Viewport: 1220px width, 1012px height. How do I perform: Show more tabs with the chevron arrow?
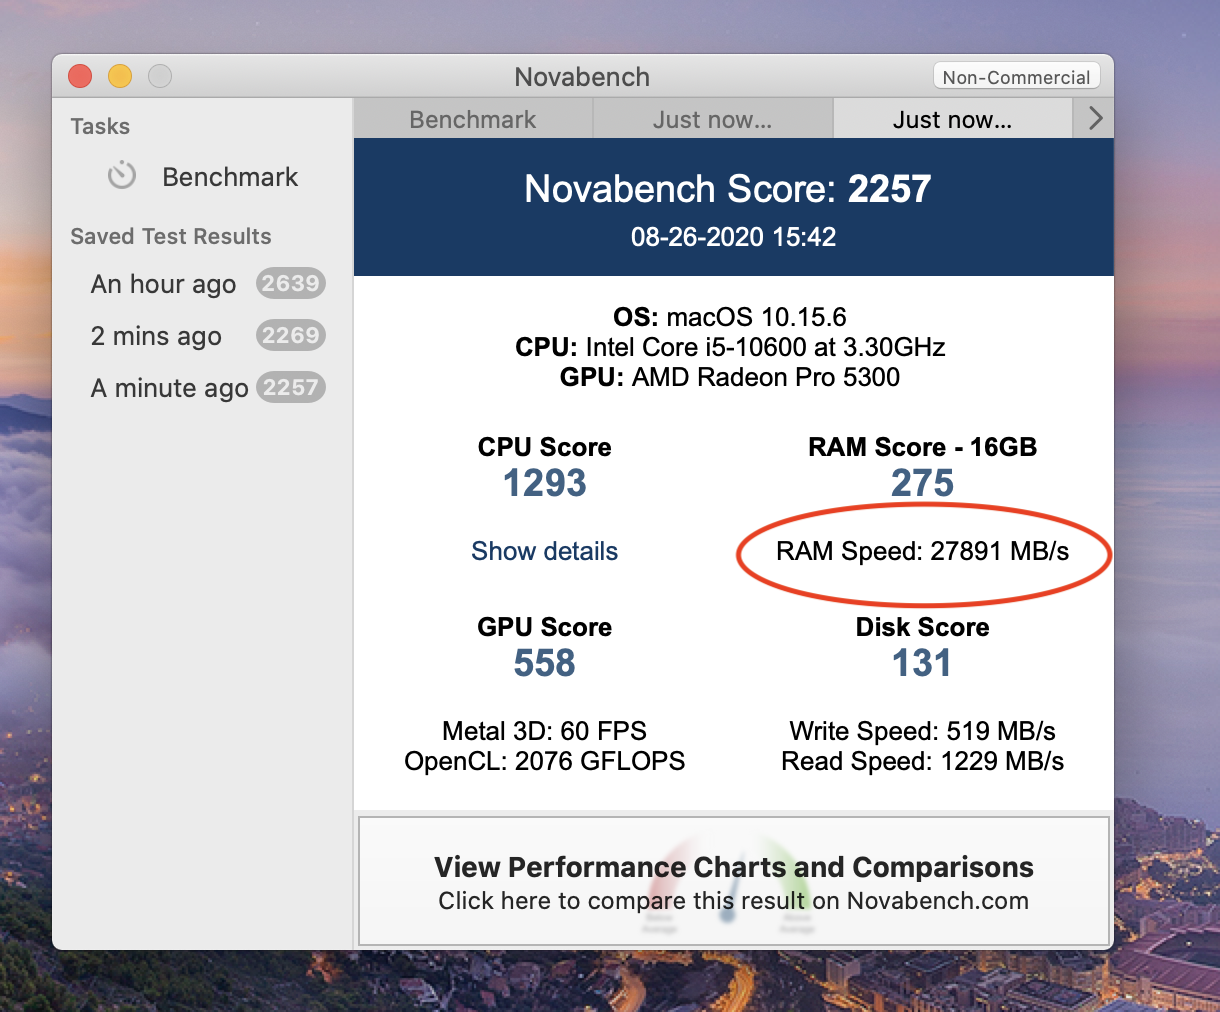pyautogui.click(x=1095, y=119)
